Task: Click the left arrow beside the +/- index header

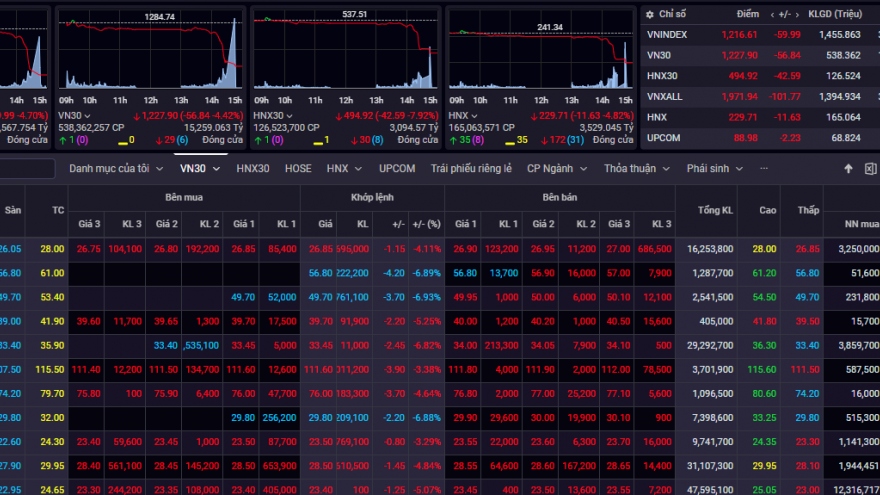Action: point(771,15)
